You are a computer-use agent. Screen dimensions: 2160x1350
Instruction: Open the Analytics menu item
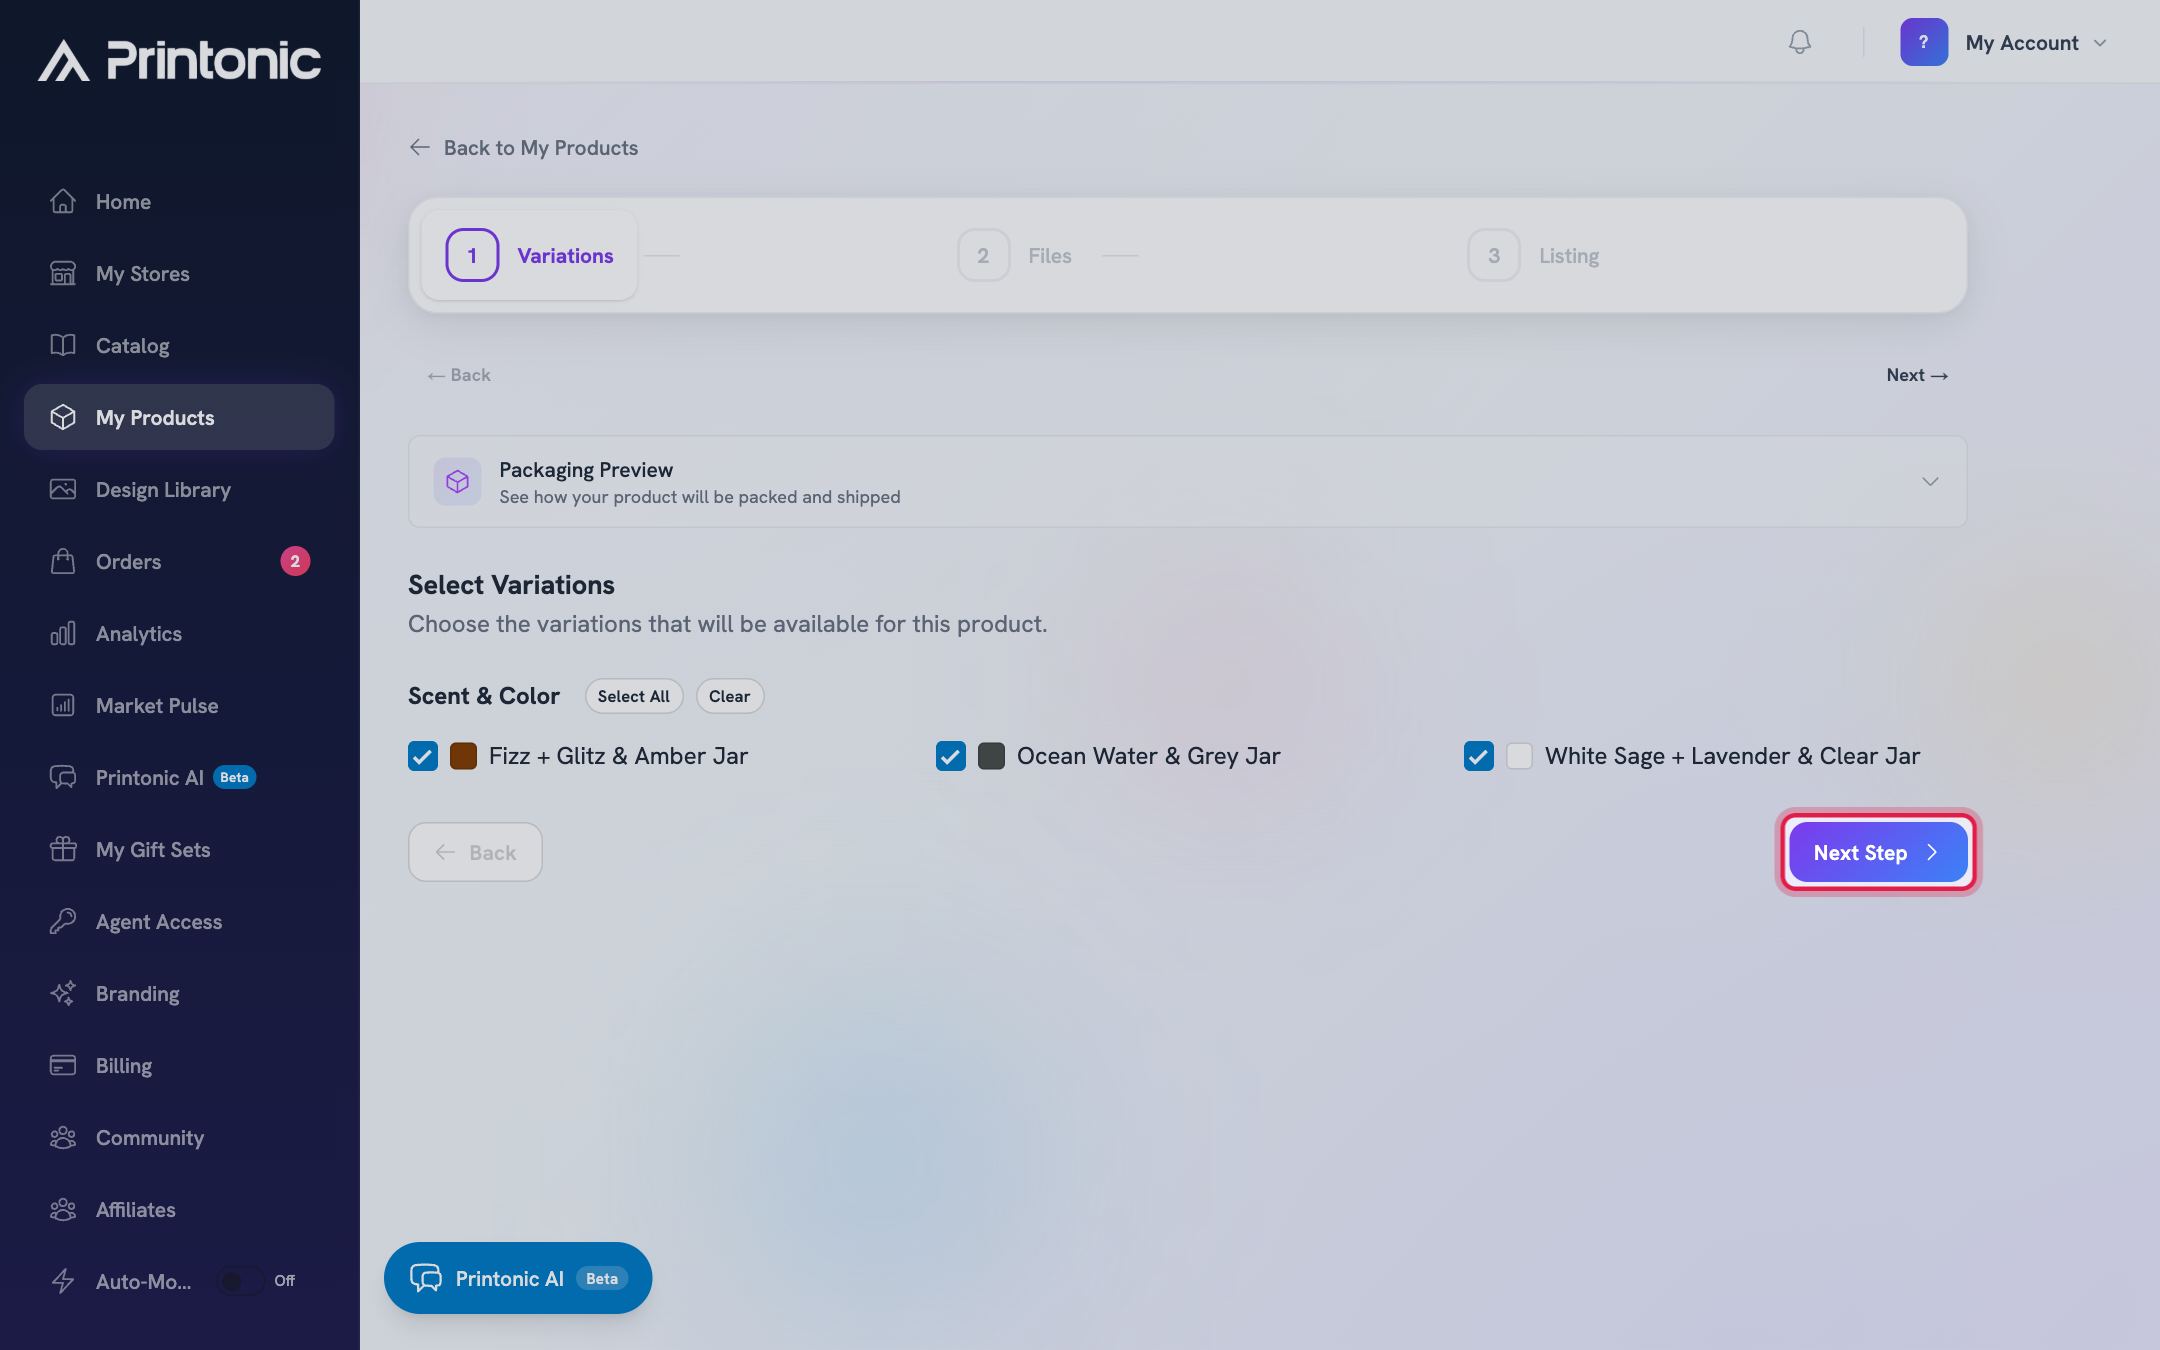pos(179,633)
